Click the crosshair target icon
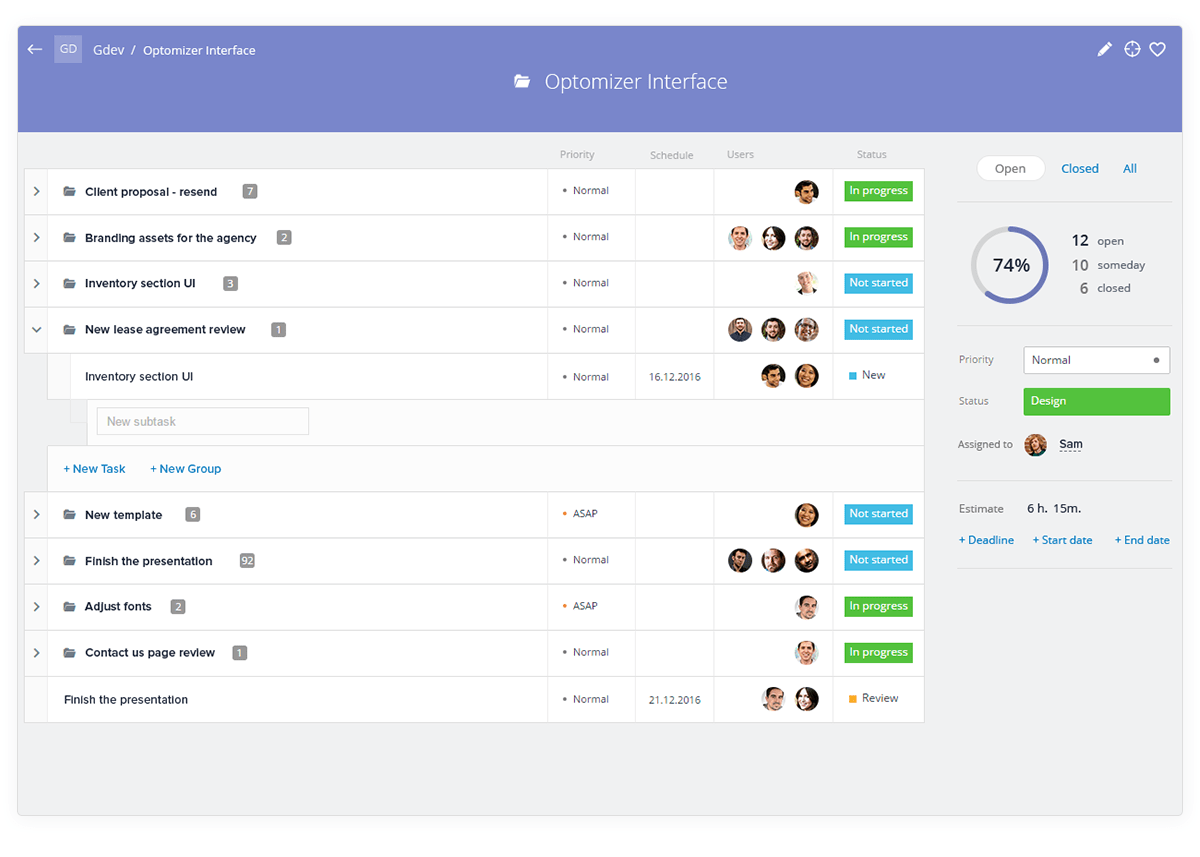This screenshot has height=857, width=1200. pos(1132,49)
